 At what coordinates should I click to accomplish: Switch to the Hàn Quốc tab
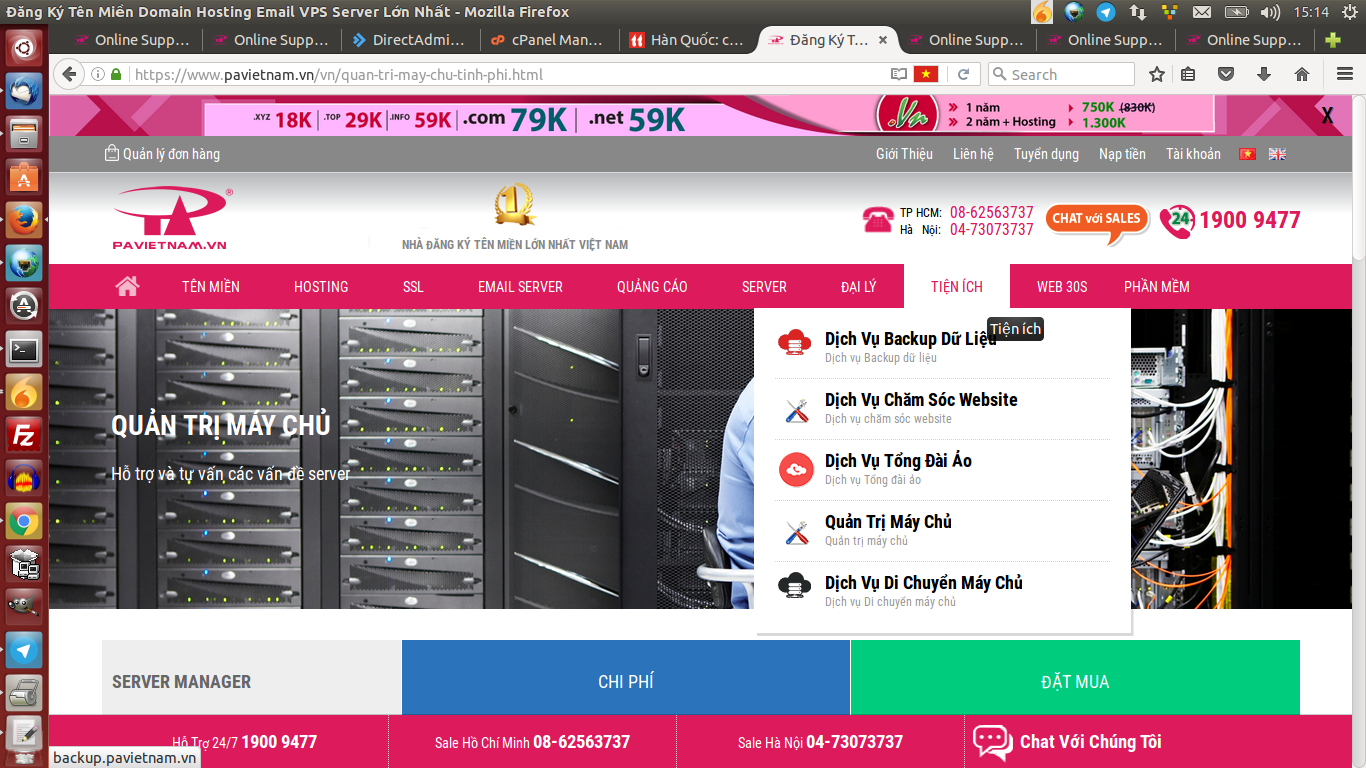coord(687,40)
